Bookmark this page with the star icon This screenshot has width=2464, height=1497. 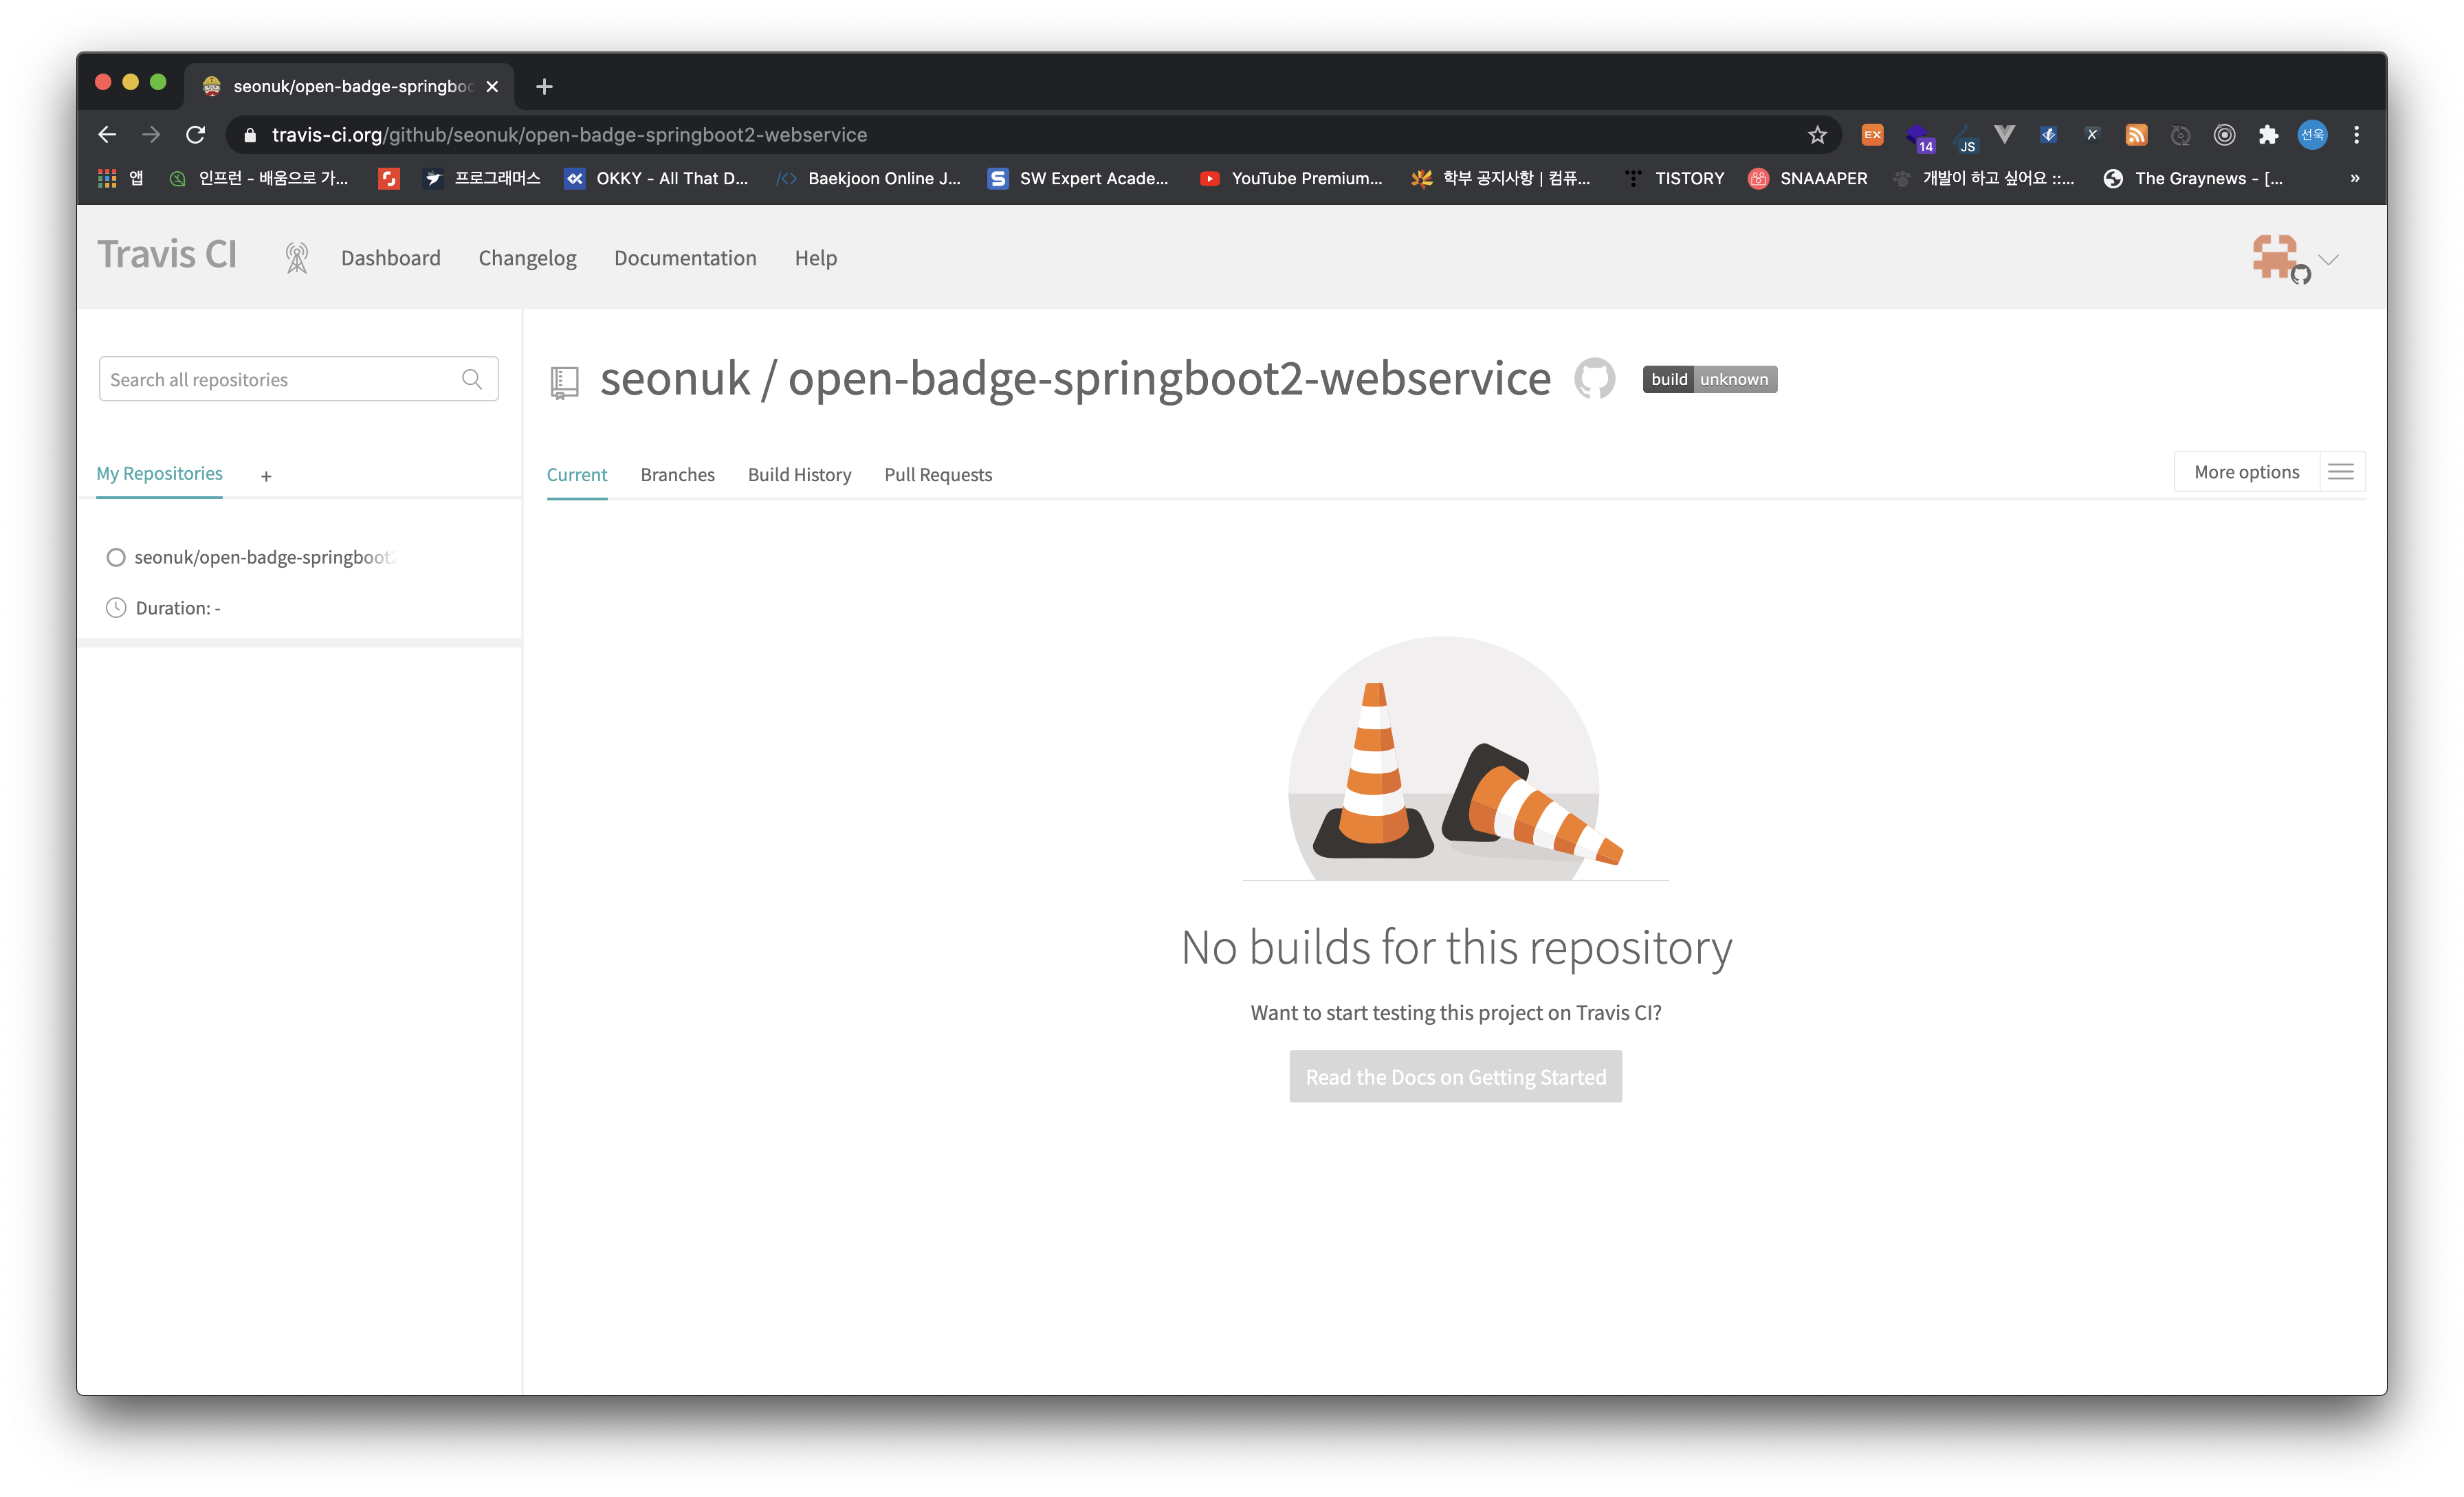[x=1817, y=135]
